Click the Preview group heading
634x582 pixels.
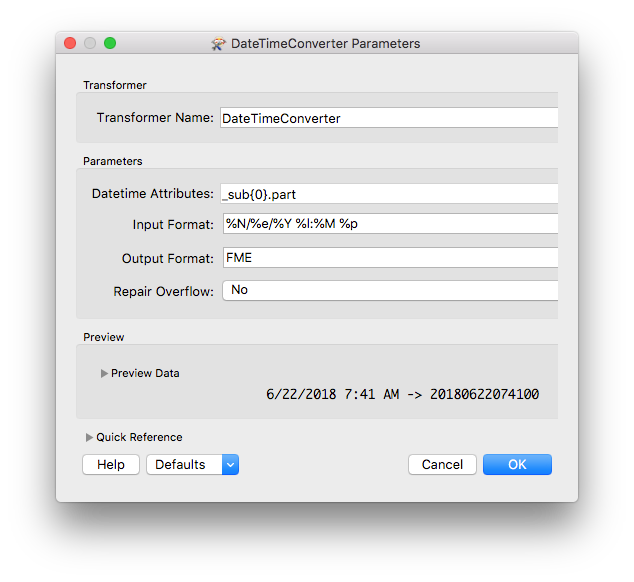coord(104,337)
